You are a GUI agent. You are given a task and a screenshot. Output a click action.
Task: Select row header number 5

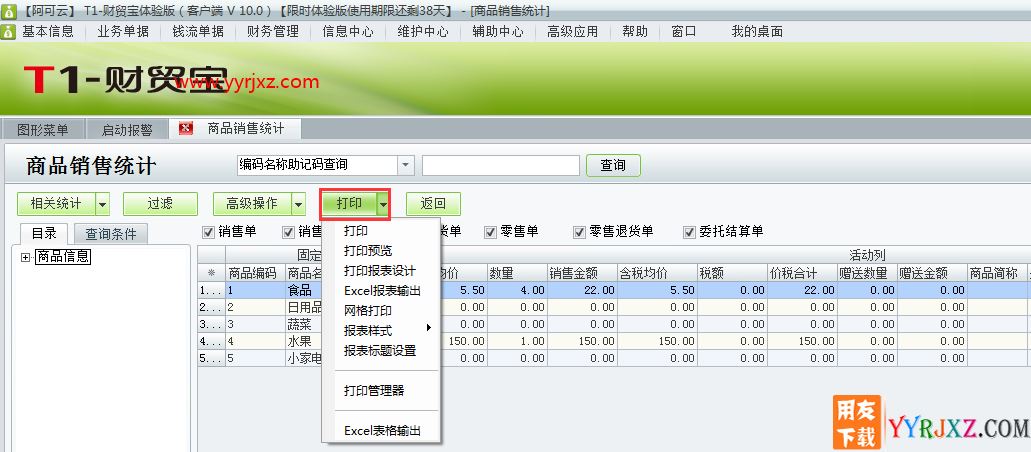pos(211,359)
